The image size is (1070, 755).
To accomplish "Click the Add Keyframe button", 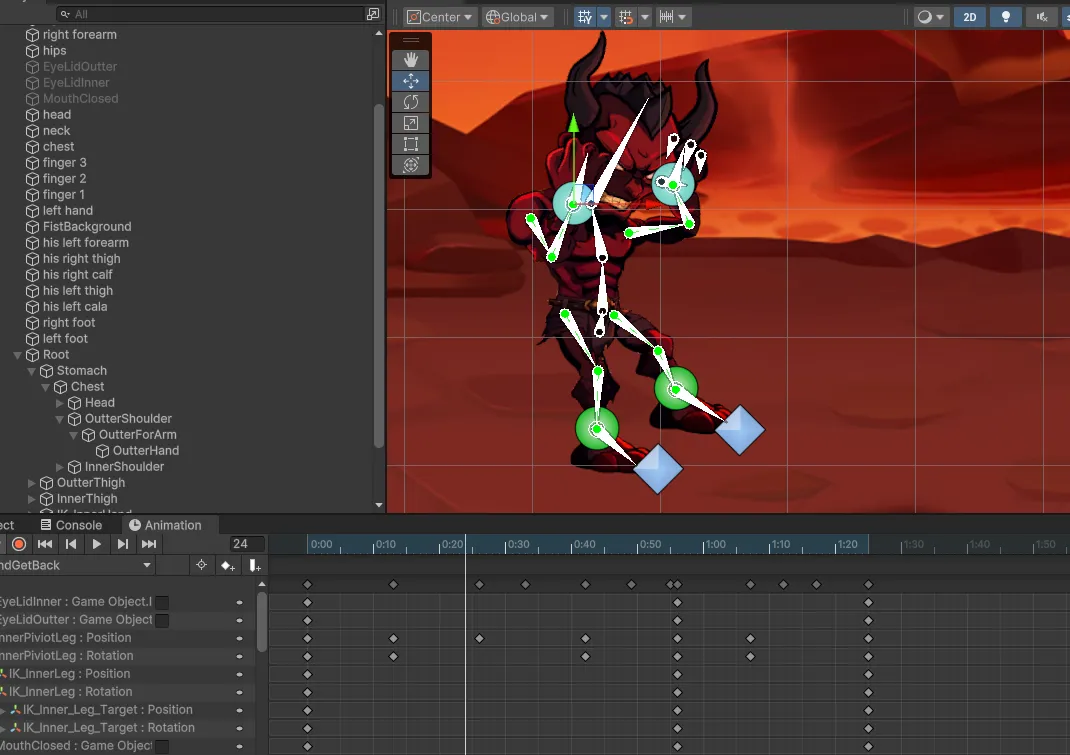I will coord(228,566).
